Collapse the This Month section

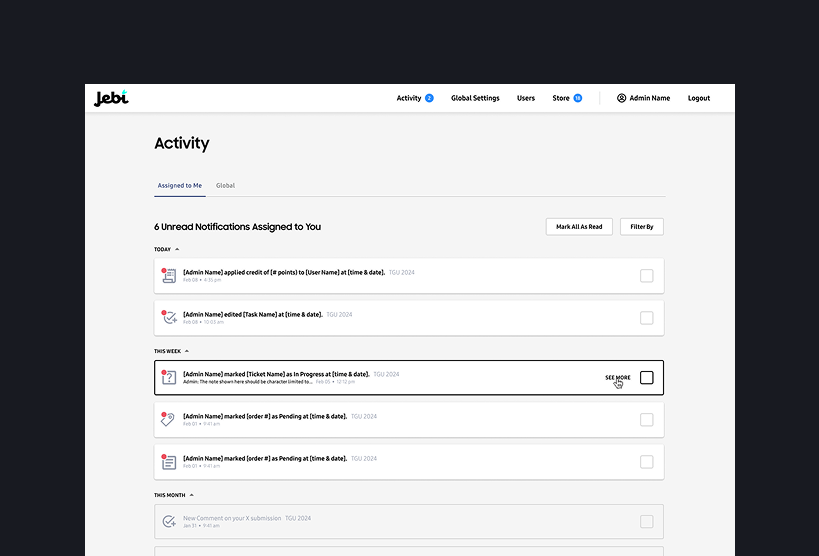pyautogui.click(x=191, y=495)
